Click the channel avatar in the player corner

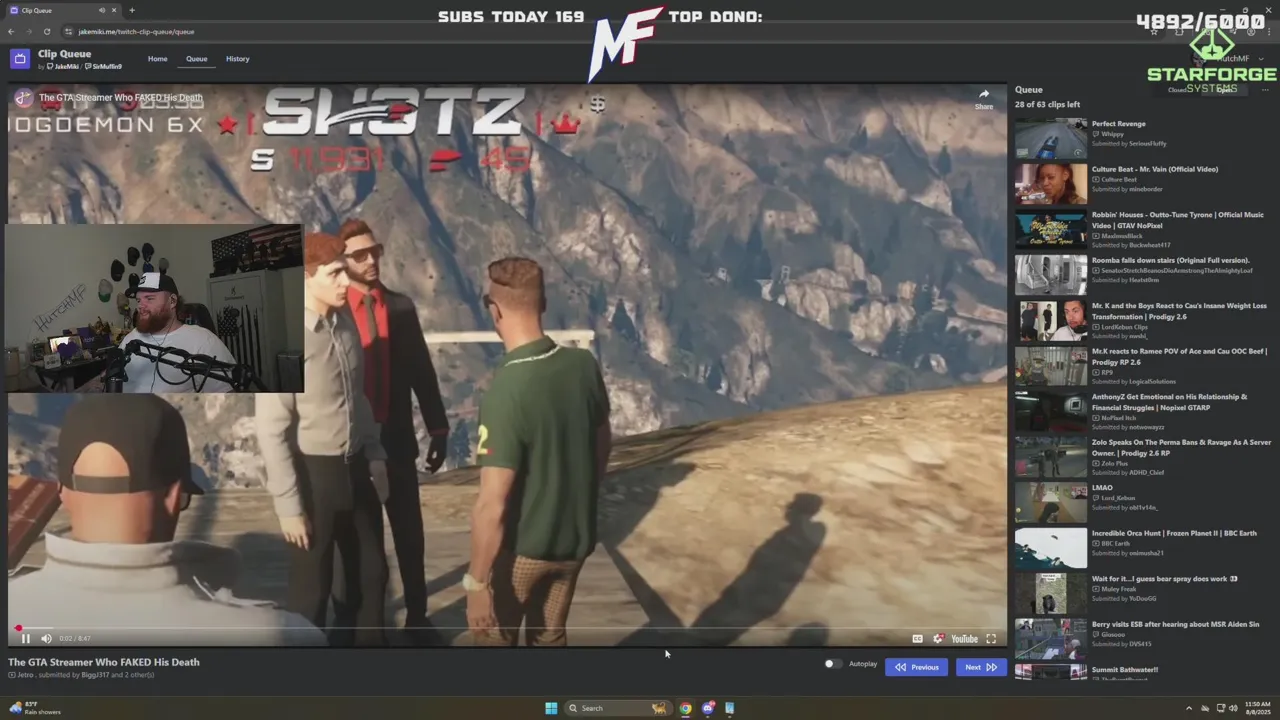(22, 98)
